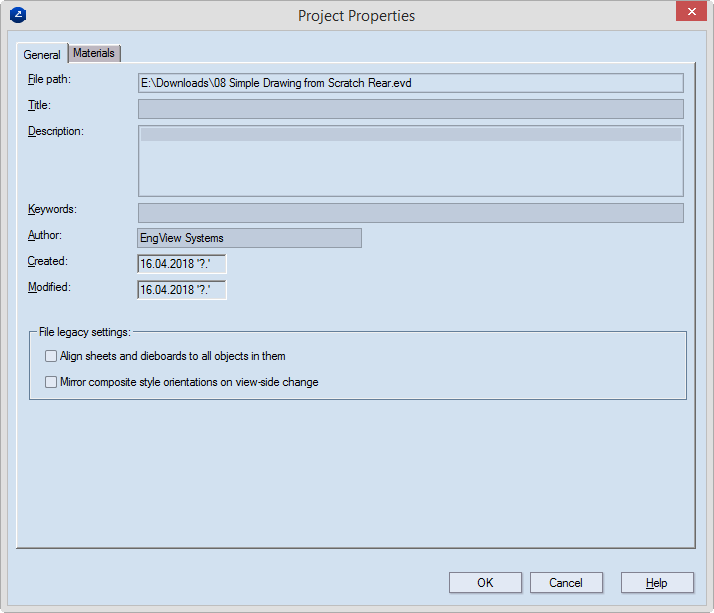Click the Description label
Viewport: 714px width, 613px height.
point(56,131)
